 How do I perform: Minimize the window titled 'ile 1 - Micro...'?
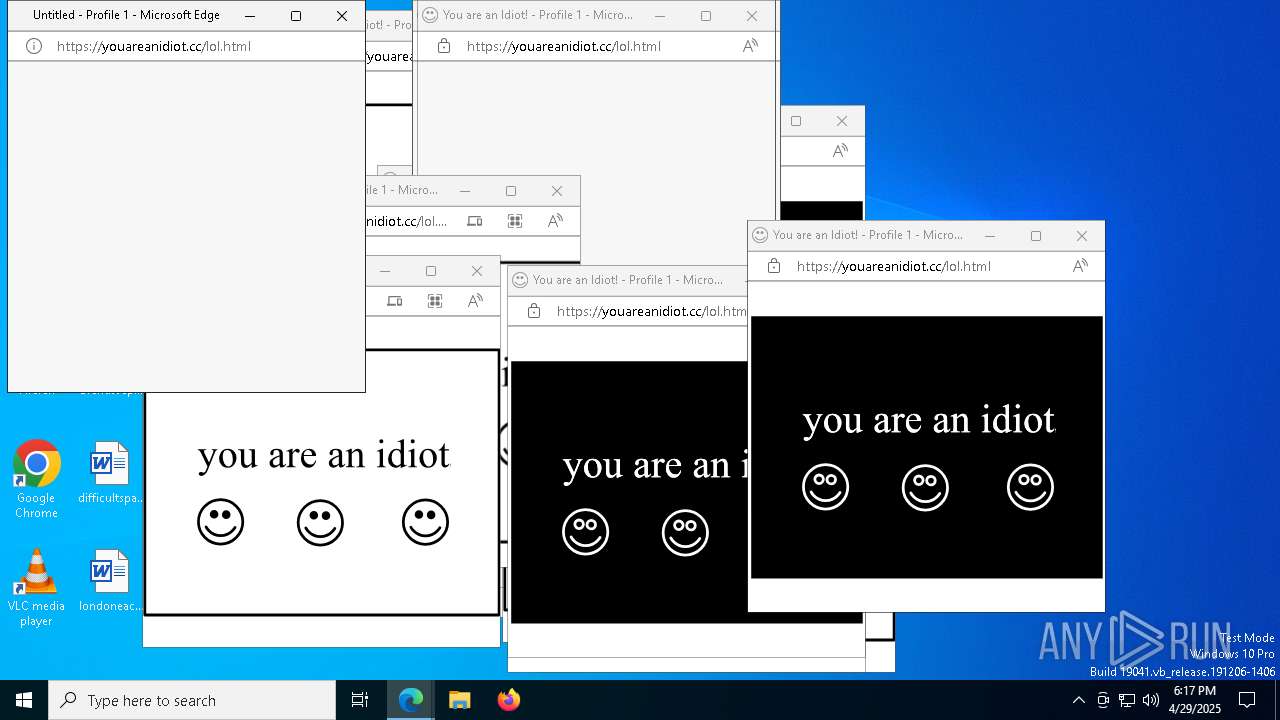pos(465,191)
